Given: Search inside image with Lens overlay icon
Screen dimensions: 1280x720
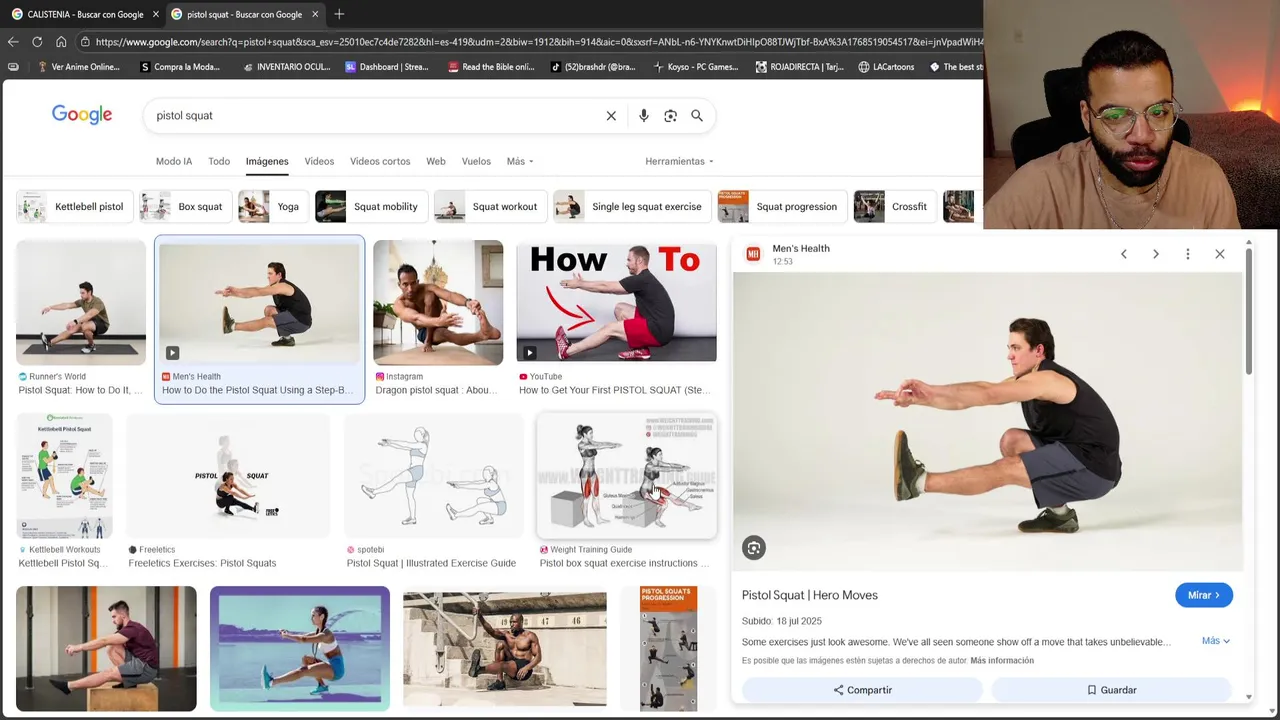Looking at the screenshot, I should (754, 547).
